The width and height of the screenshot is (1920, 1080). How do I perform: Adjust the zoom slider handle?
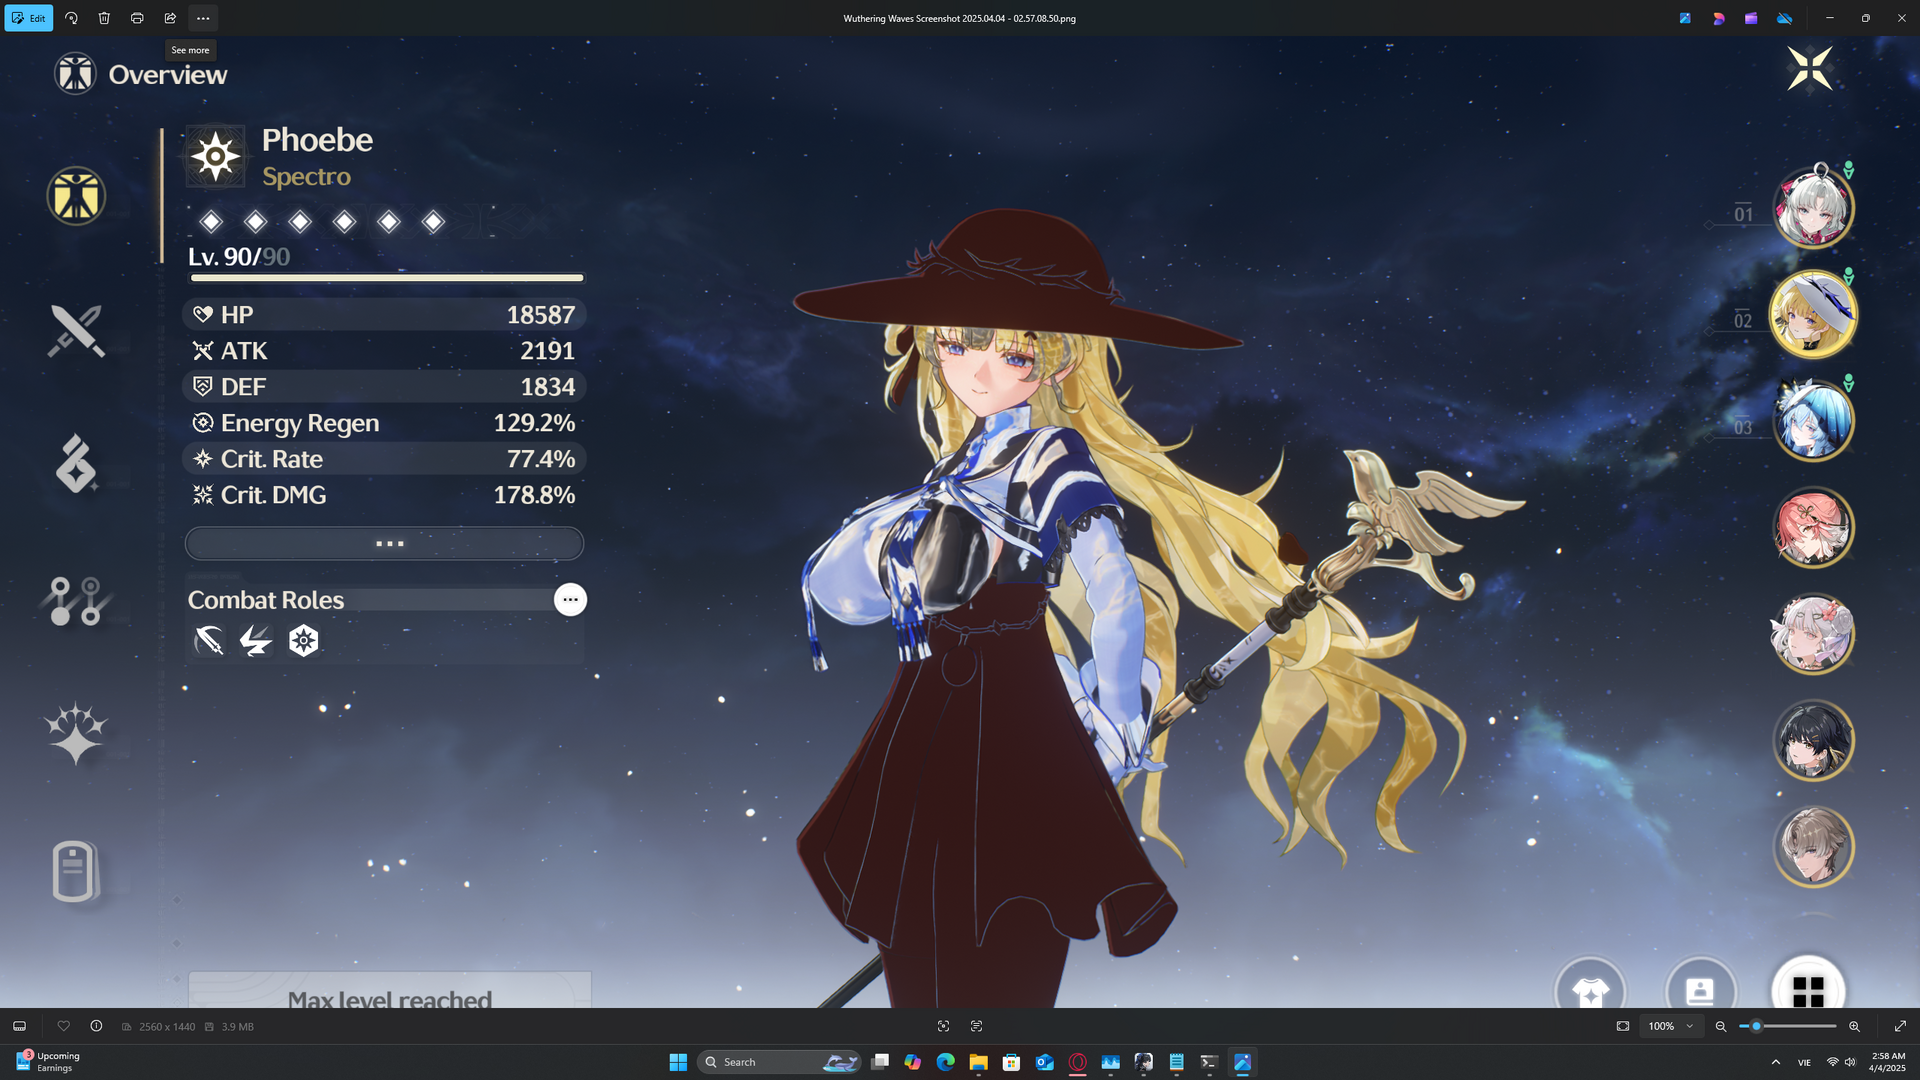pyautogui.click(x=1756, y=1026)
